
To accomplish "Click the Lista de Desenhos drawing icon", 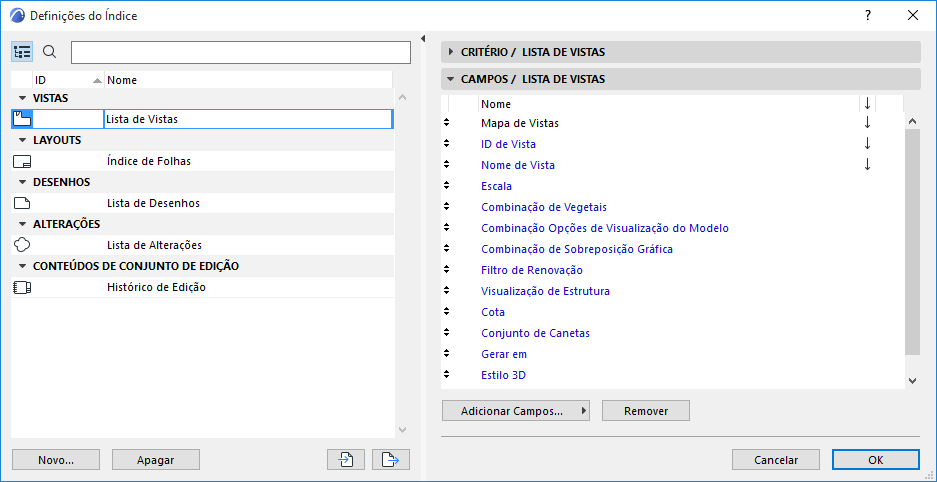I will [x=22, y=203].
